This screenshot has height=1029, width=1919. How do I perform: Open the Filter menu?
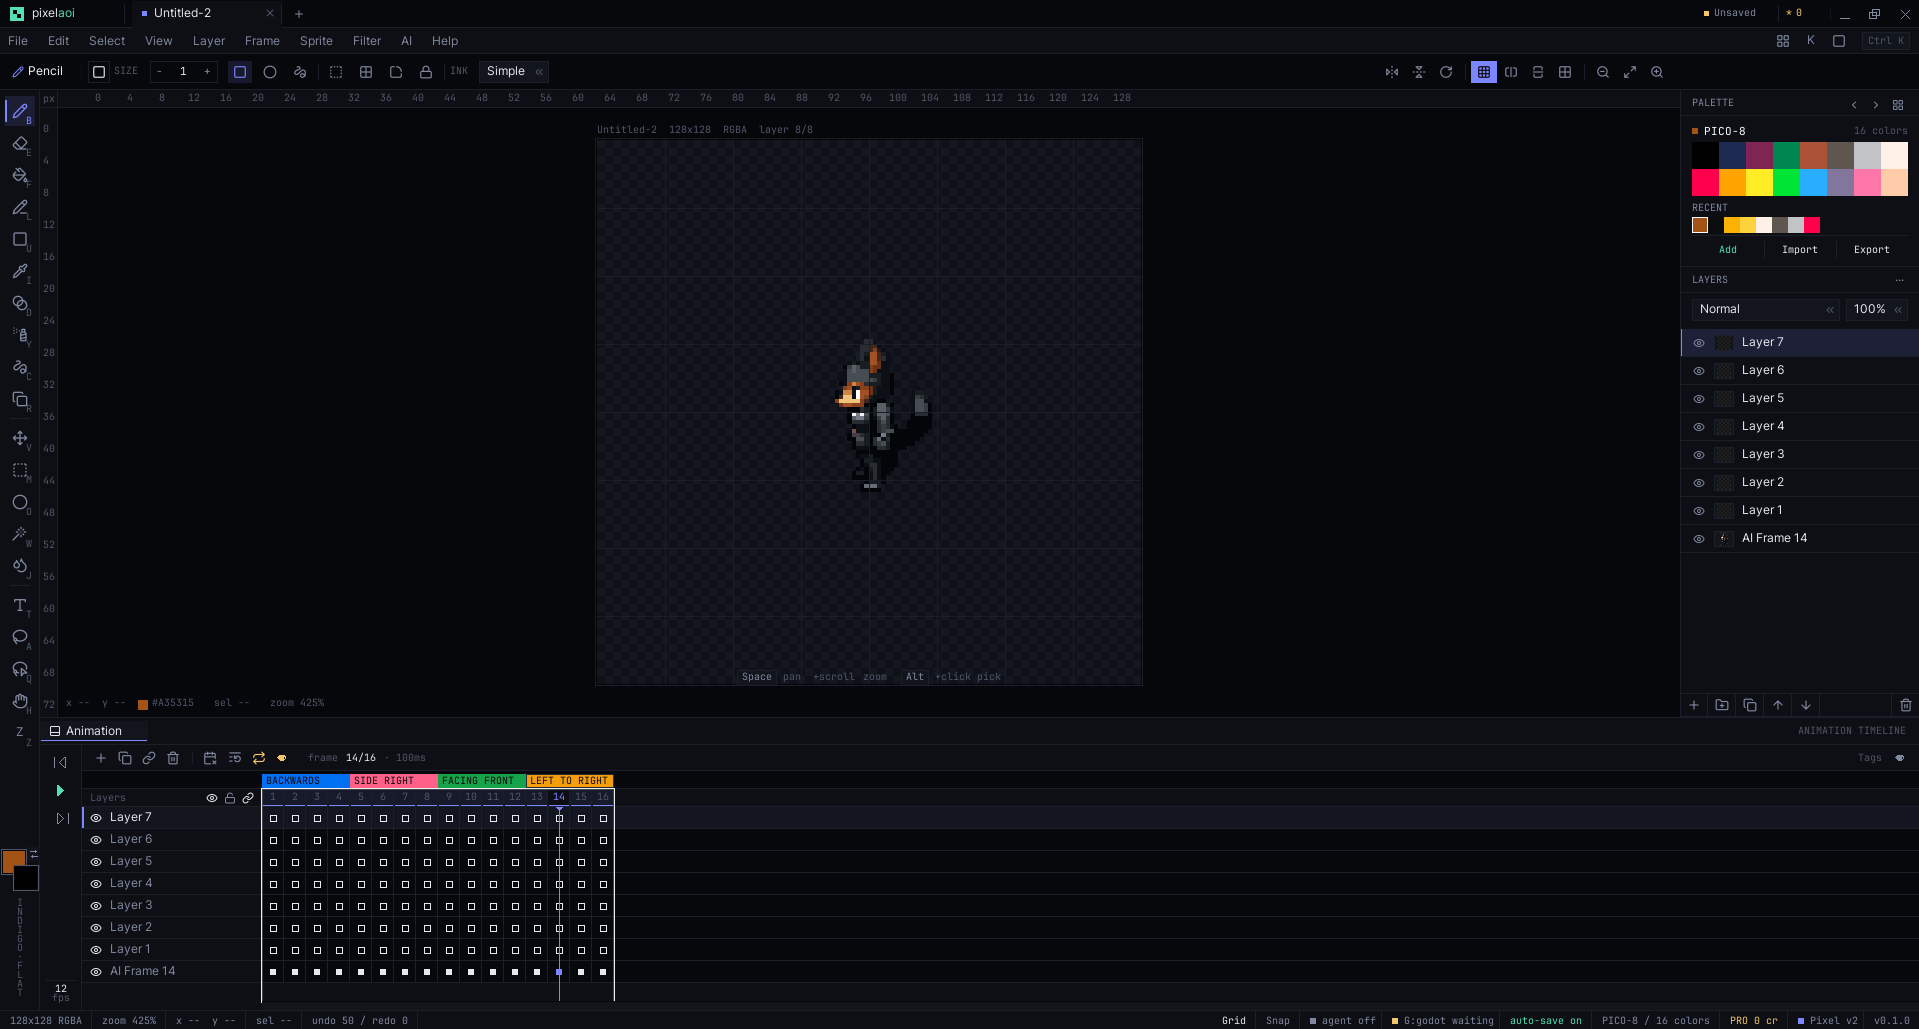coord(367,41)
